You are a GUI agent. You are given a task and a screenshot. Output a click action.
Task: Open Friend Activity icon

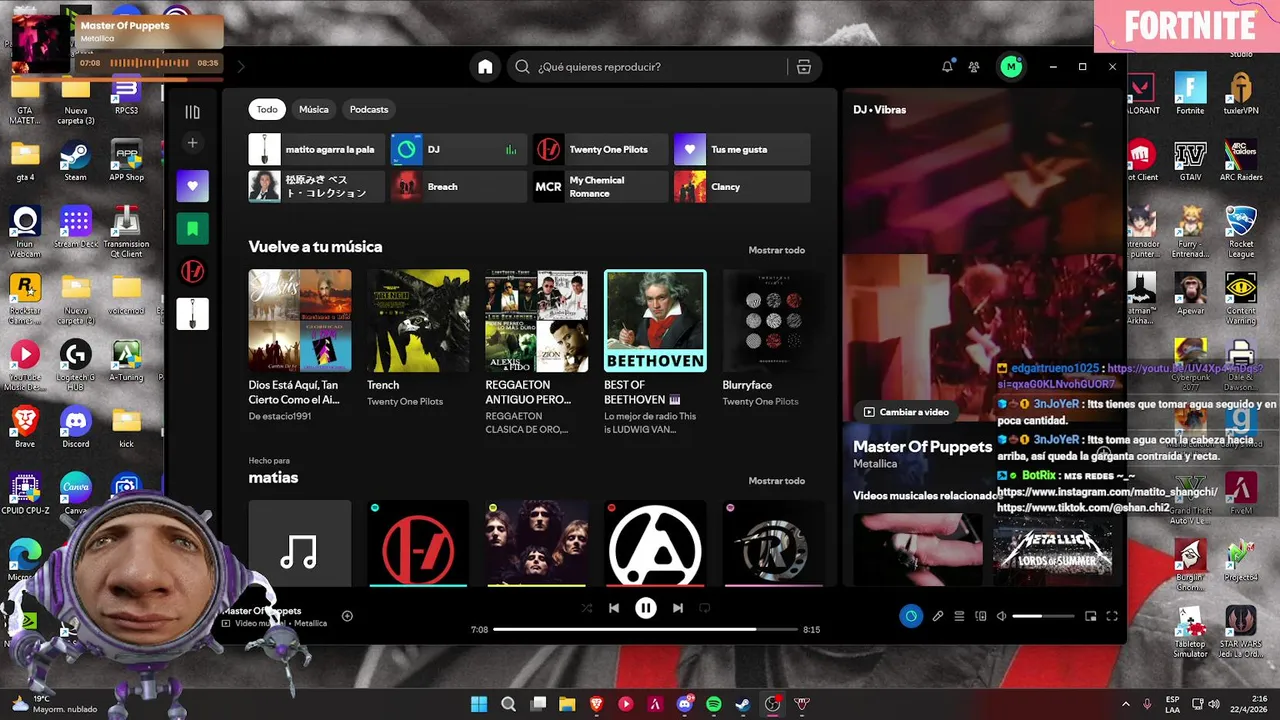click(x=974, y=67)
